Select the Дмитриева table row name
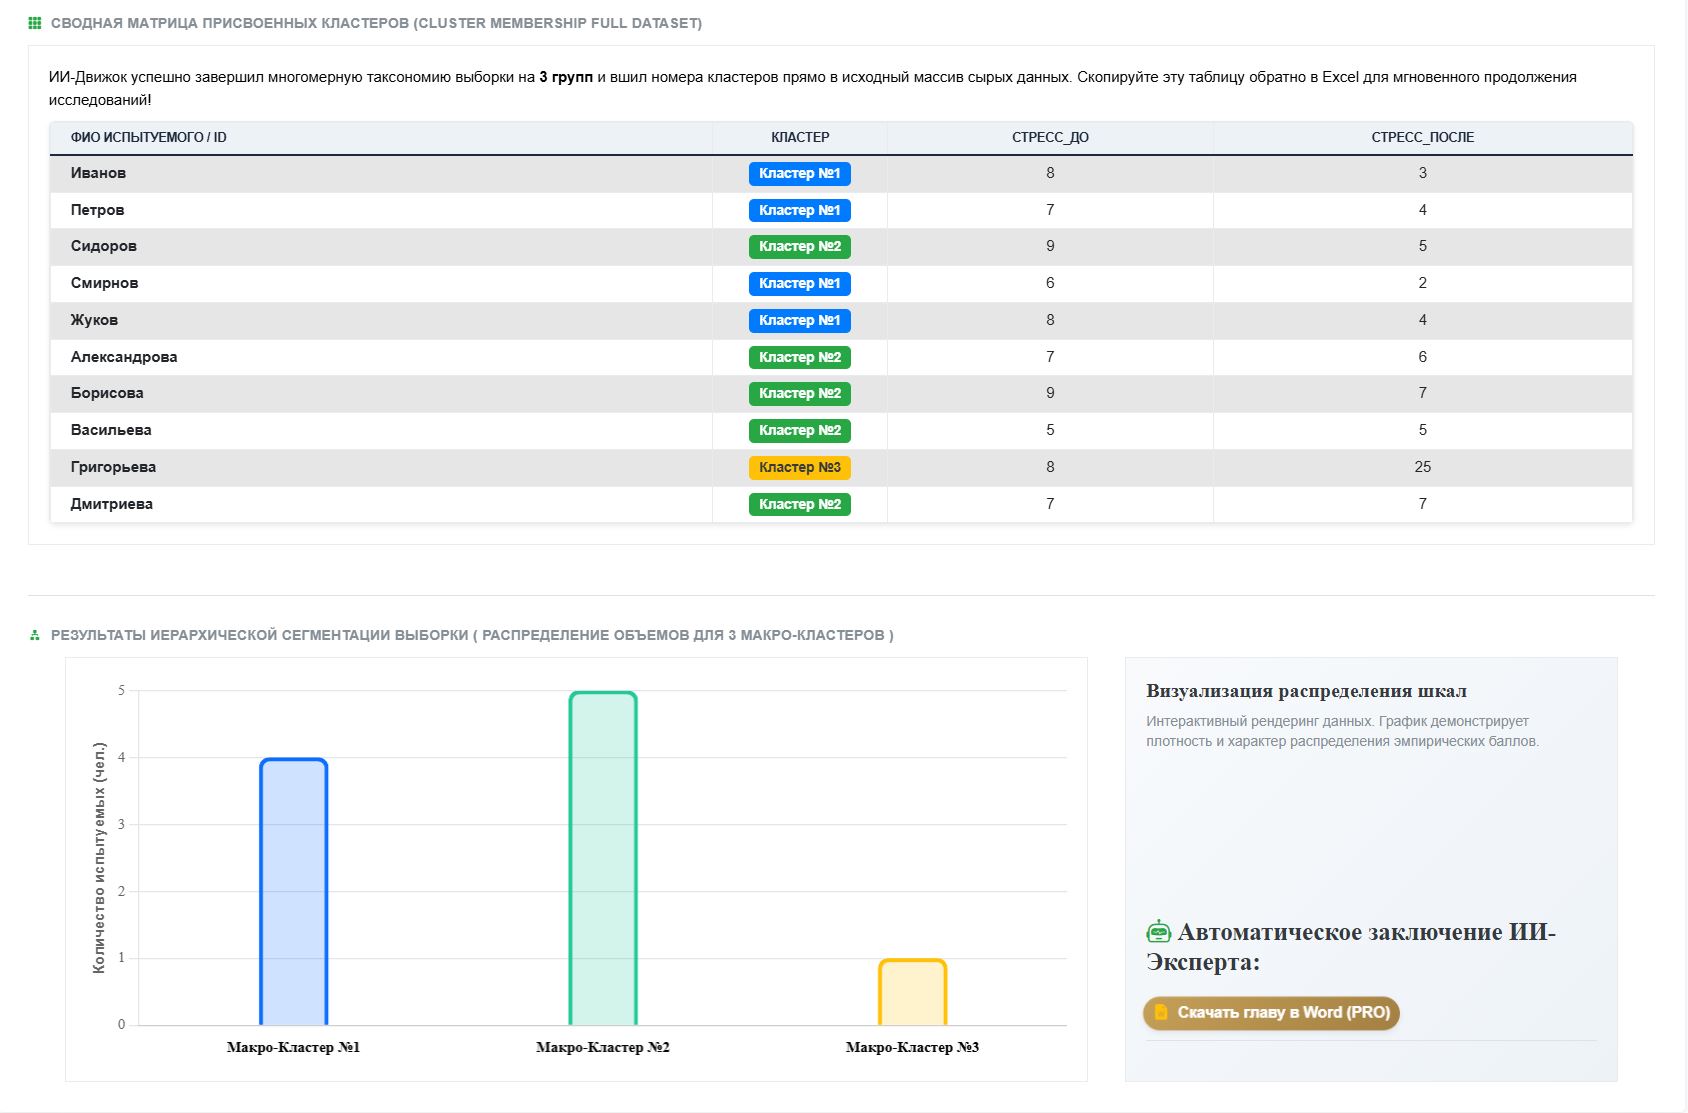 point(112,504)
